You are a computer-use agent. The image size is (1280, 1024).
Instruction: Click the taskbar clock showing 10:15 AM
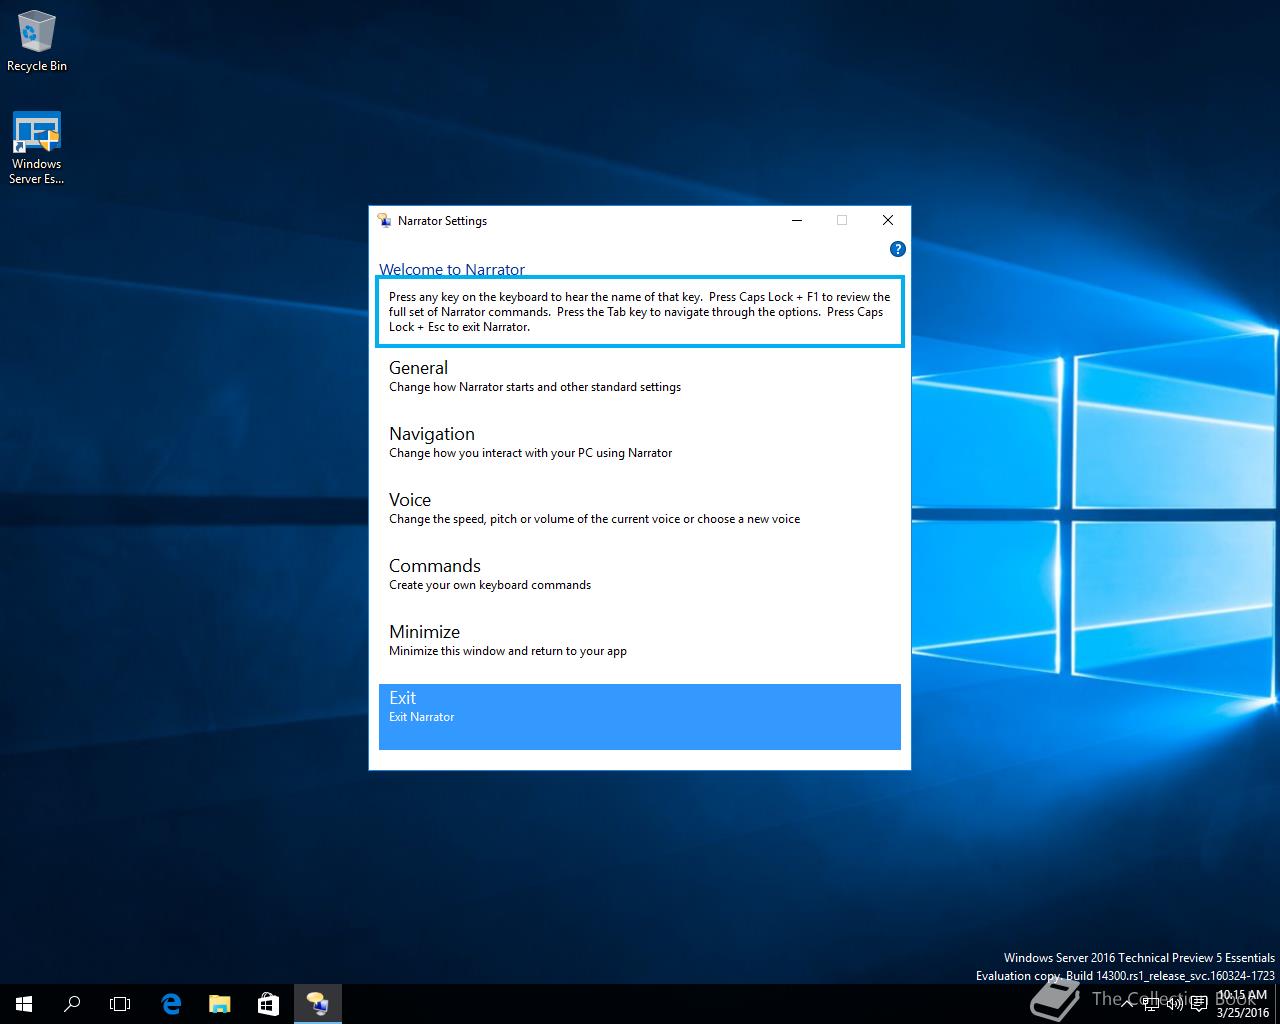[x=1242, y=1004]
